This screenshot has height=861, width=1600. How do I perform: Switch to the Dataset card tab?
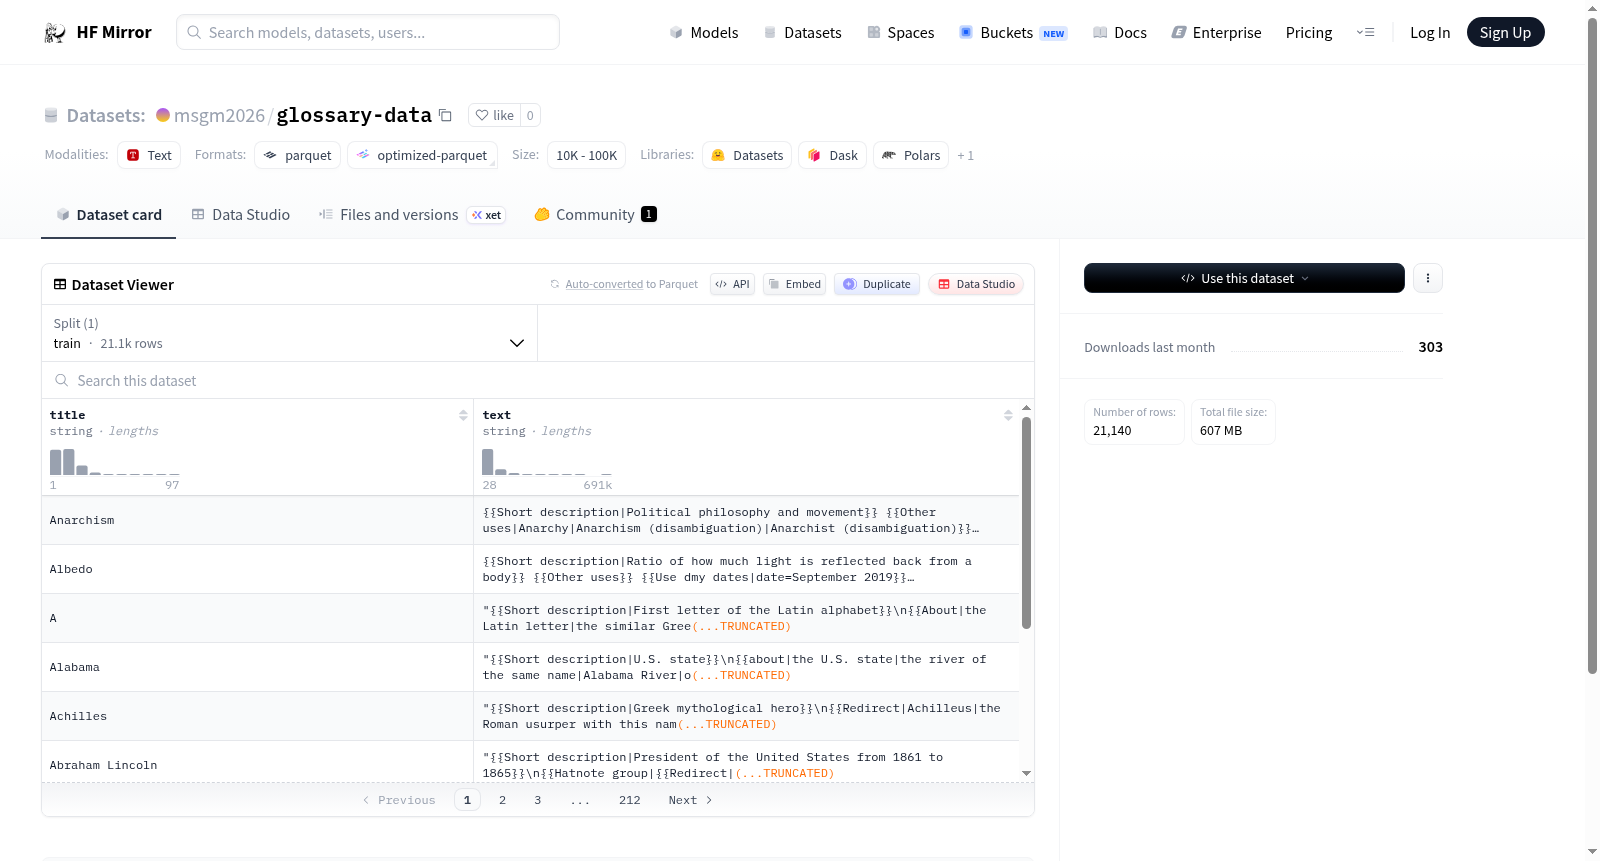point(108,214)
